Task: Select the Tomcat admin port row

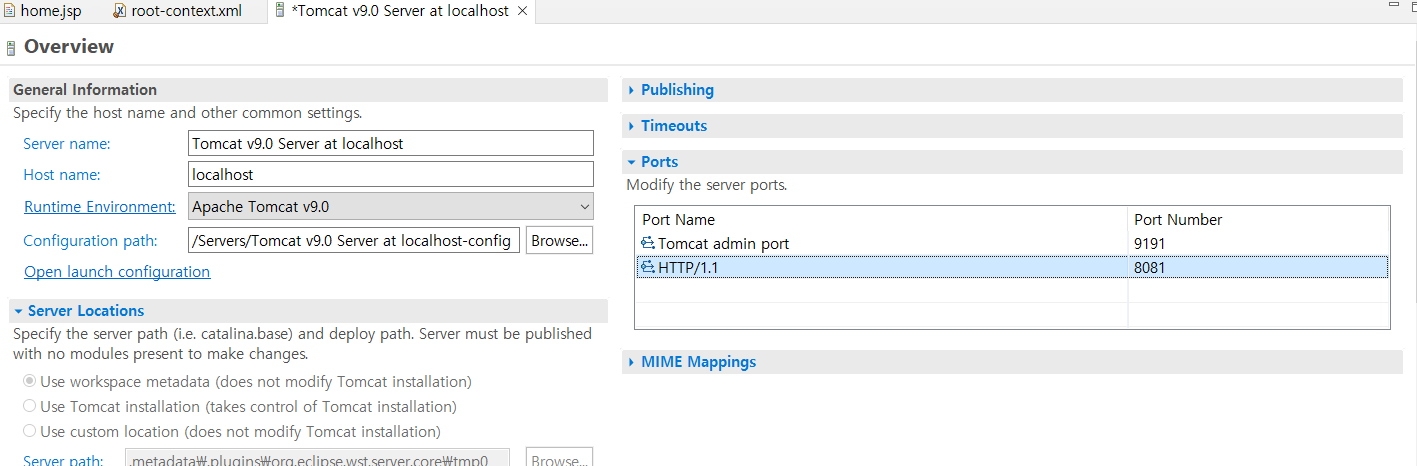Action: click(1012, 243)
